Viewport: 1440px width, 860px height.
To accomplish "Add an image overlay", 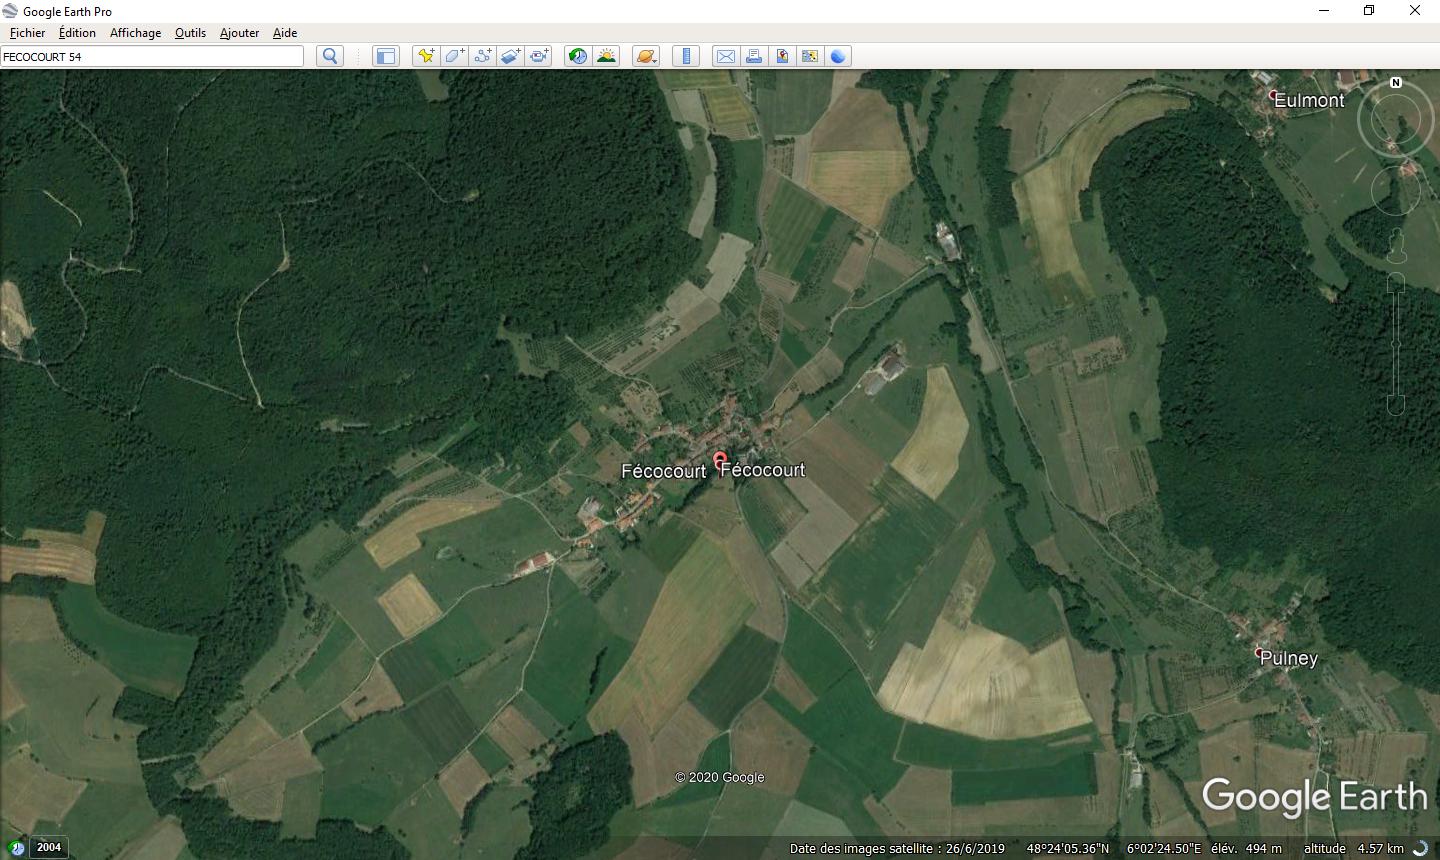I will (x=510, y=56).
